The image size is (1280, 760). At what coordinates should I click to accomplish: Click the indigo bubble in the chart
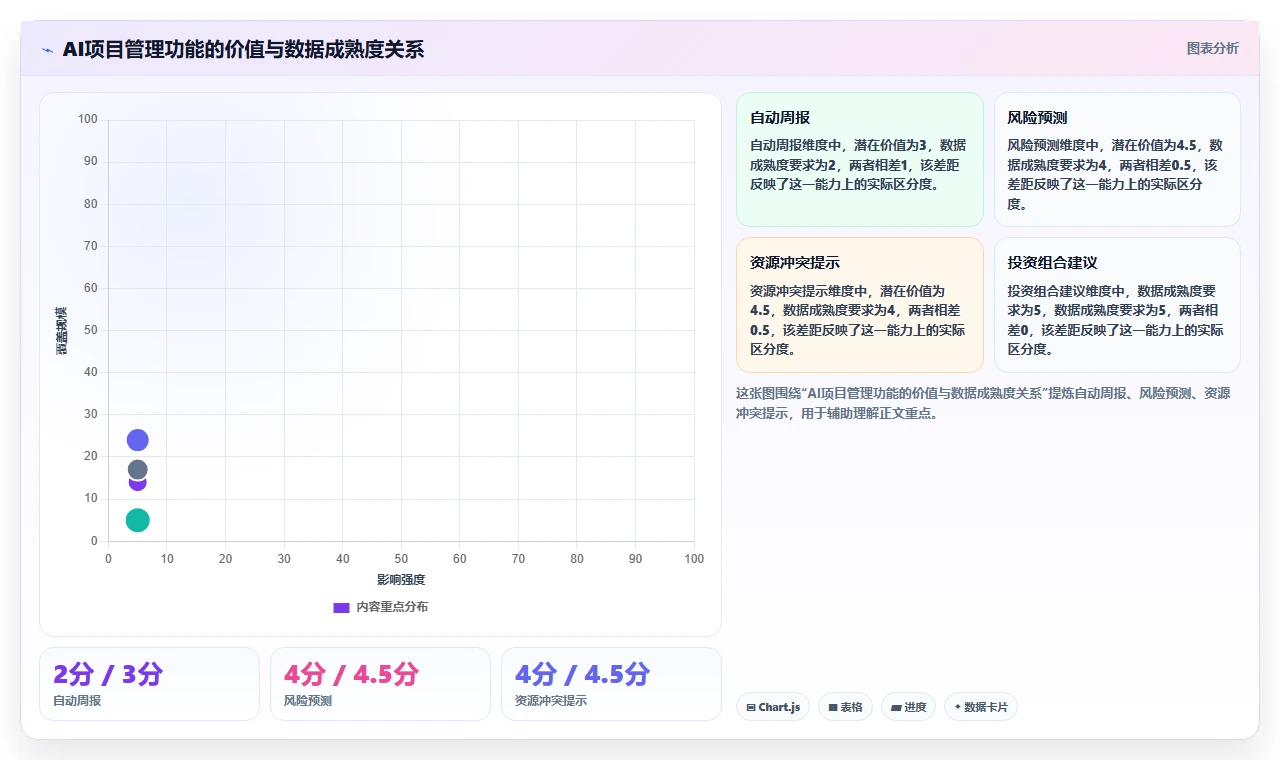coord(138,440)
